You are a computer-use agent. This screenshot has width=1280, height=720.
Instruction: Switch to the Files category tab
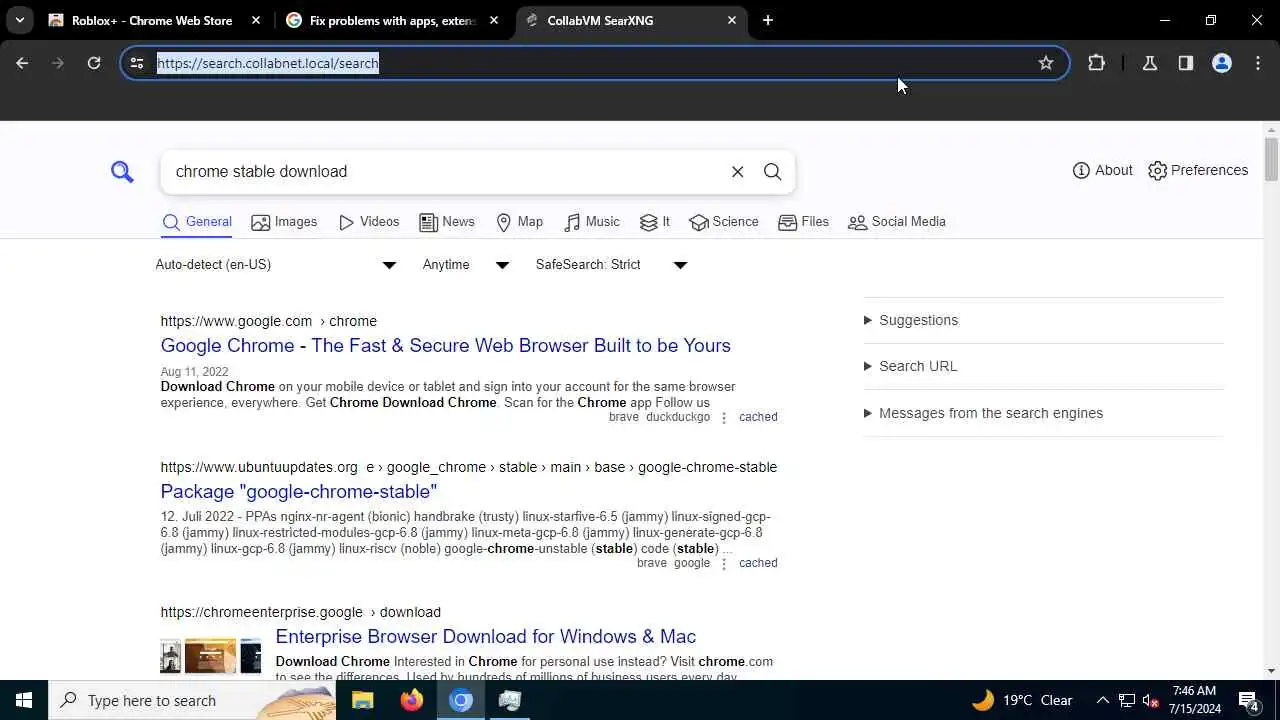(804, 222)
